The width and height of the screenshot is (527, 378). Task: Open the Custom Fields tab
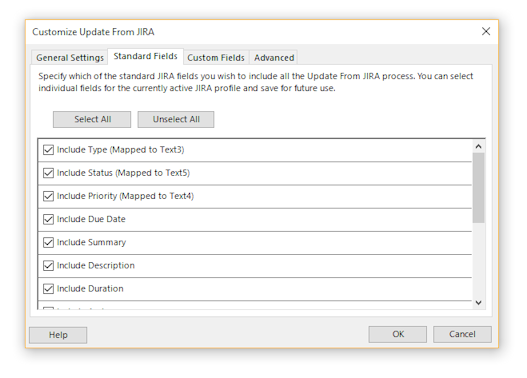pos(216,58)
